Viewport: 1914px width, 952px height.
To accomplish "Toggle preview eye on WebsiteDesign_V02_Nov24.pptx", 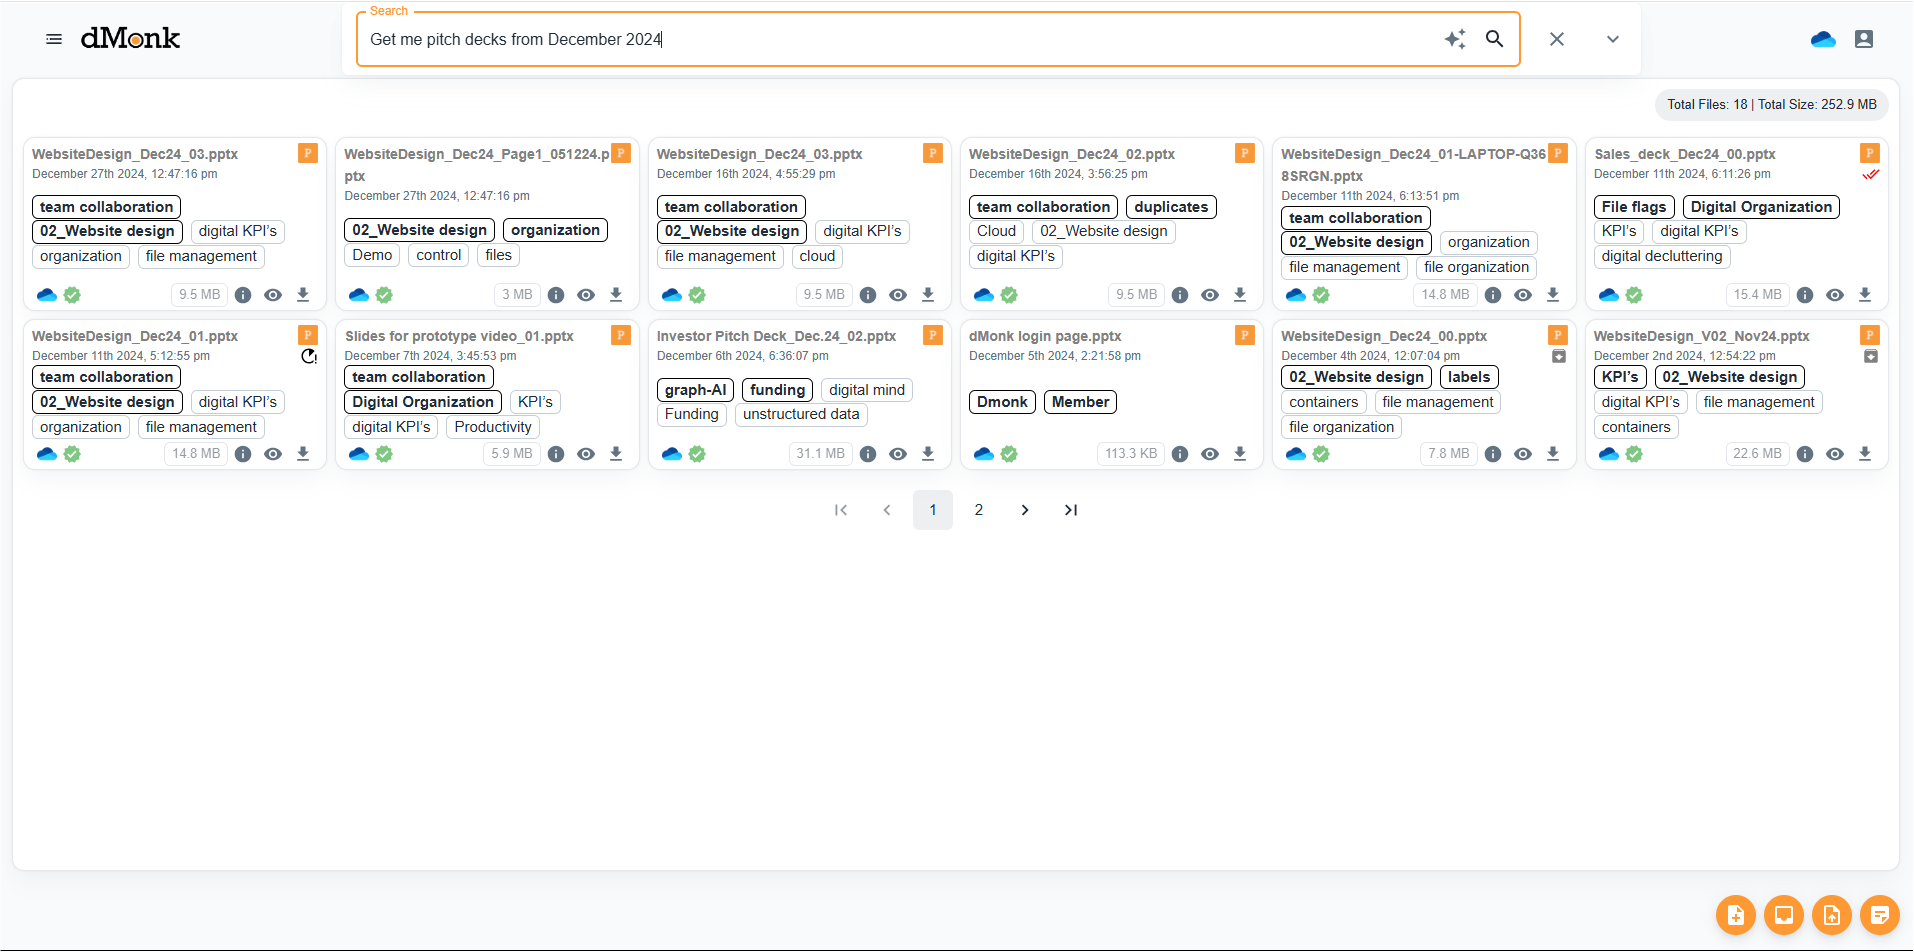I will click(x=1835, y=454).
